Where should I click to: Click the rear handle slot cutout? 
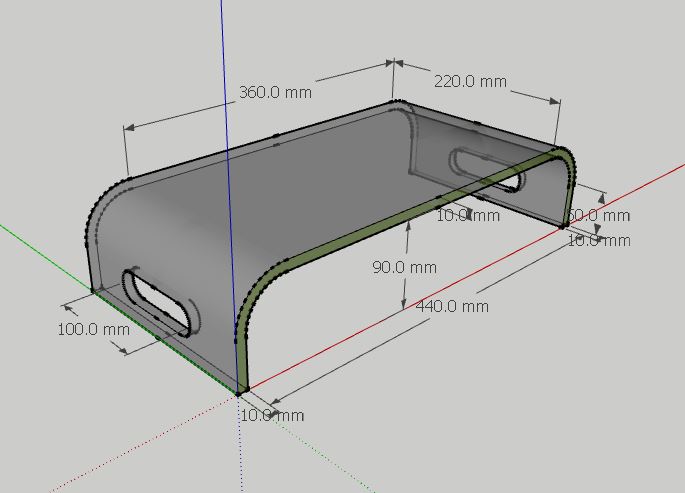[487, 170]
